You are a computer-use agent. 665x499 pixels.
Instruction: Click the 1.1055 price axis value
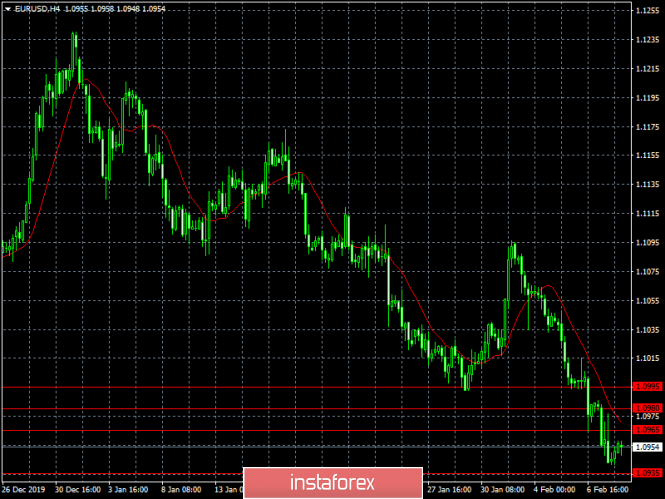[648, 301]
